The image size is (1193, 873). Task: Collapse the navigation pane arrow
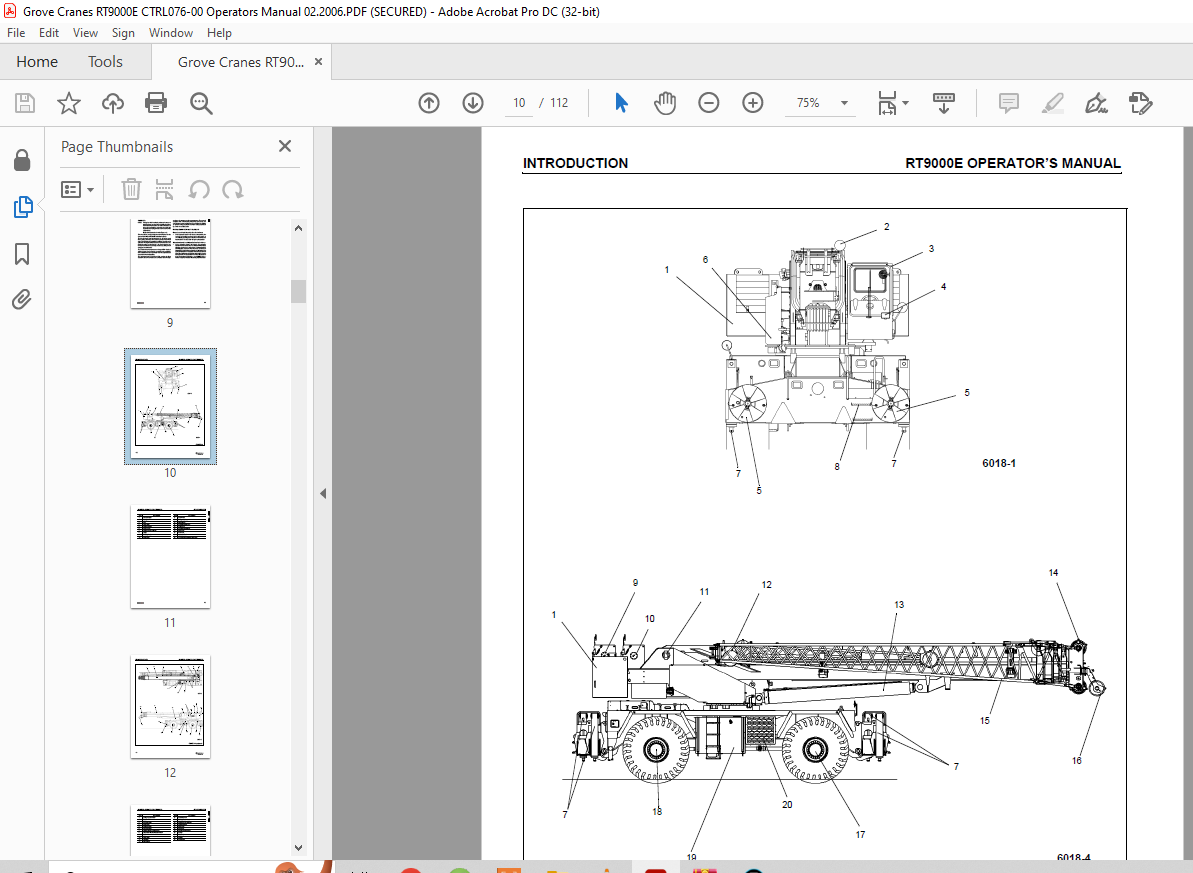pos(323,493)
